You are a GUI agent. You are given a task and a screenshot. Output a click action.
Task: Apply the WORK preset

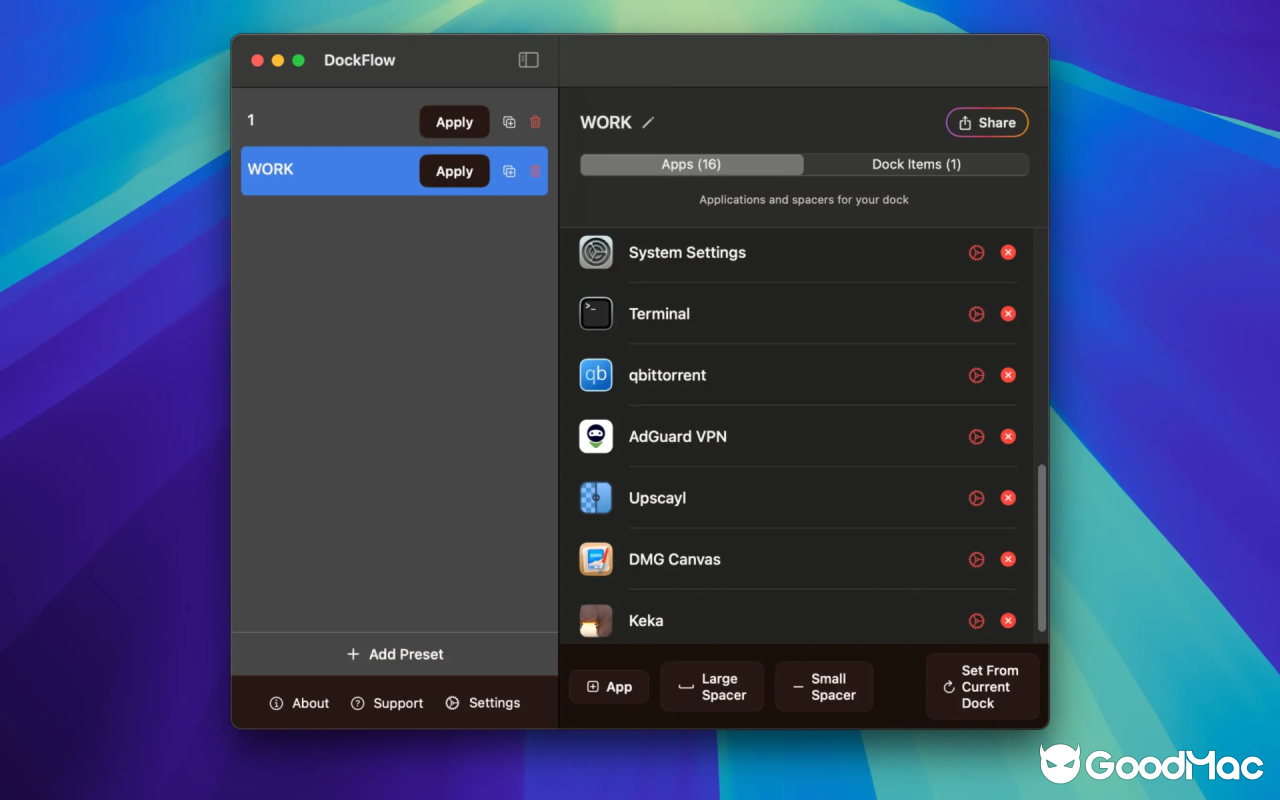tap(454, 170)
